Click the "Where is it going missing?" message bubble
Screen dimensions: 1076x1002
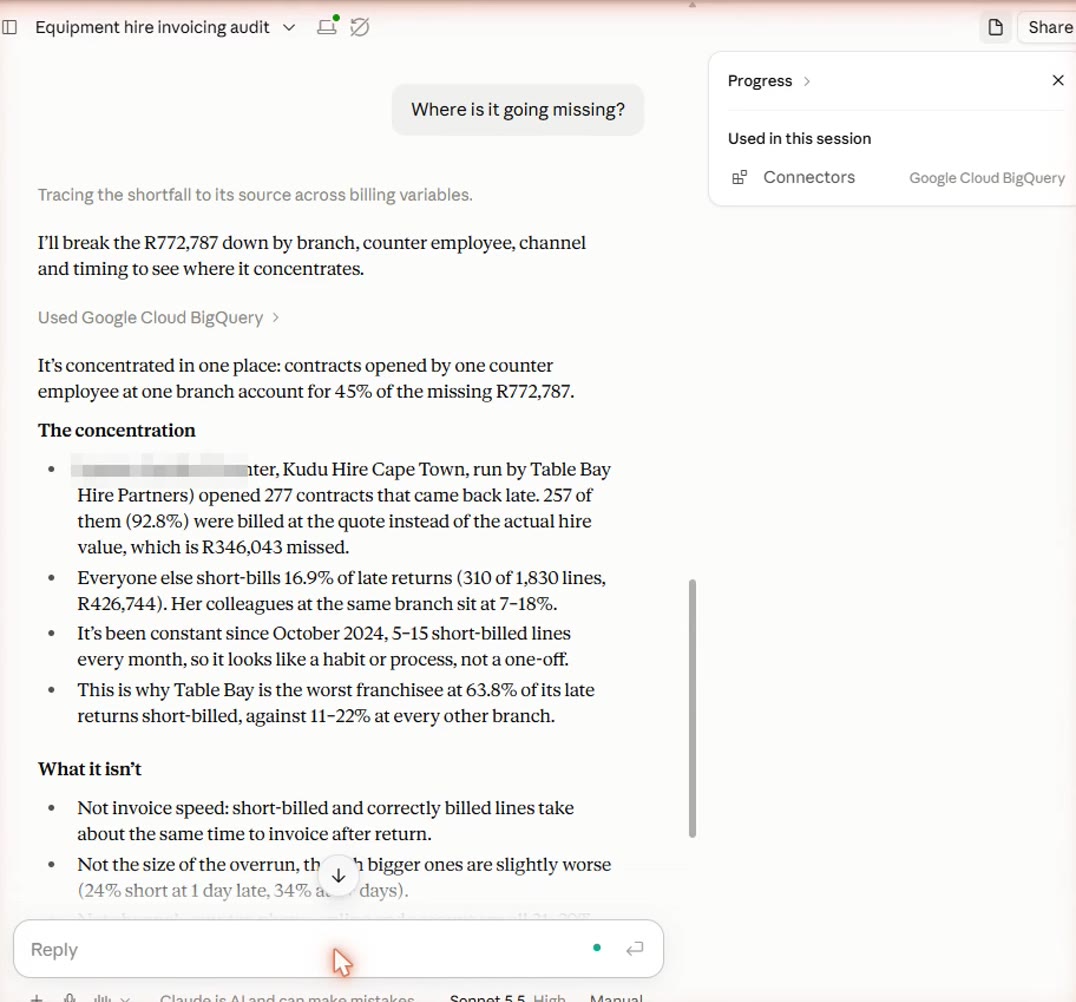[x=518, y=110]
